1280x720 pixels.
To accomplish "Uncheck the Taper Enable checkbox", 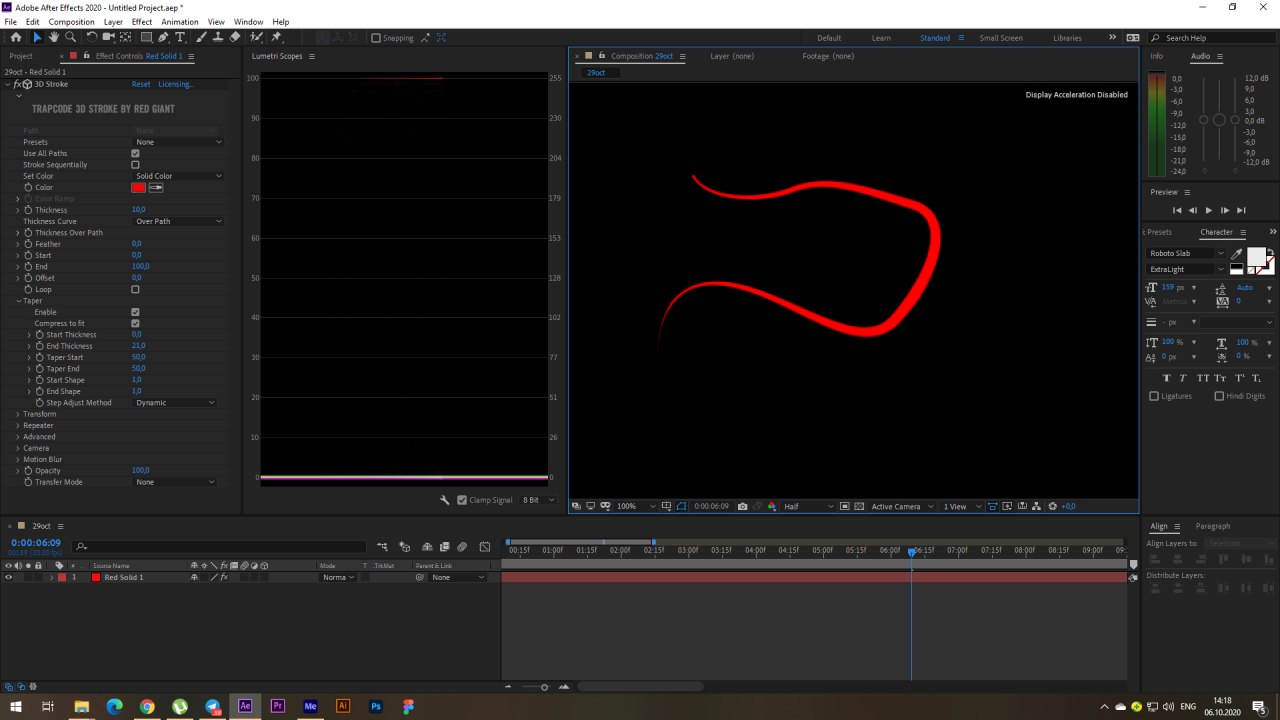I will pos(135,312).
